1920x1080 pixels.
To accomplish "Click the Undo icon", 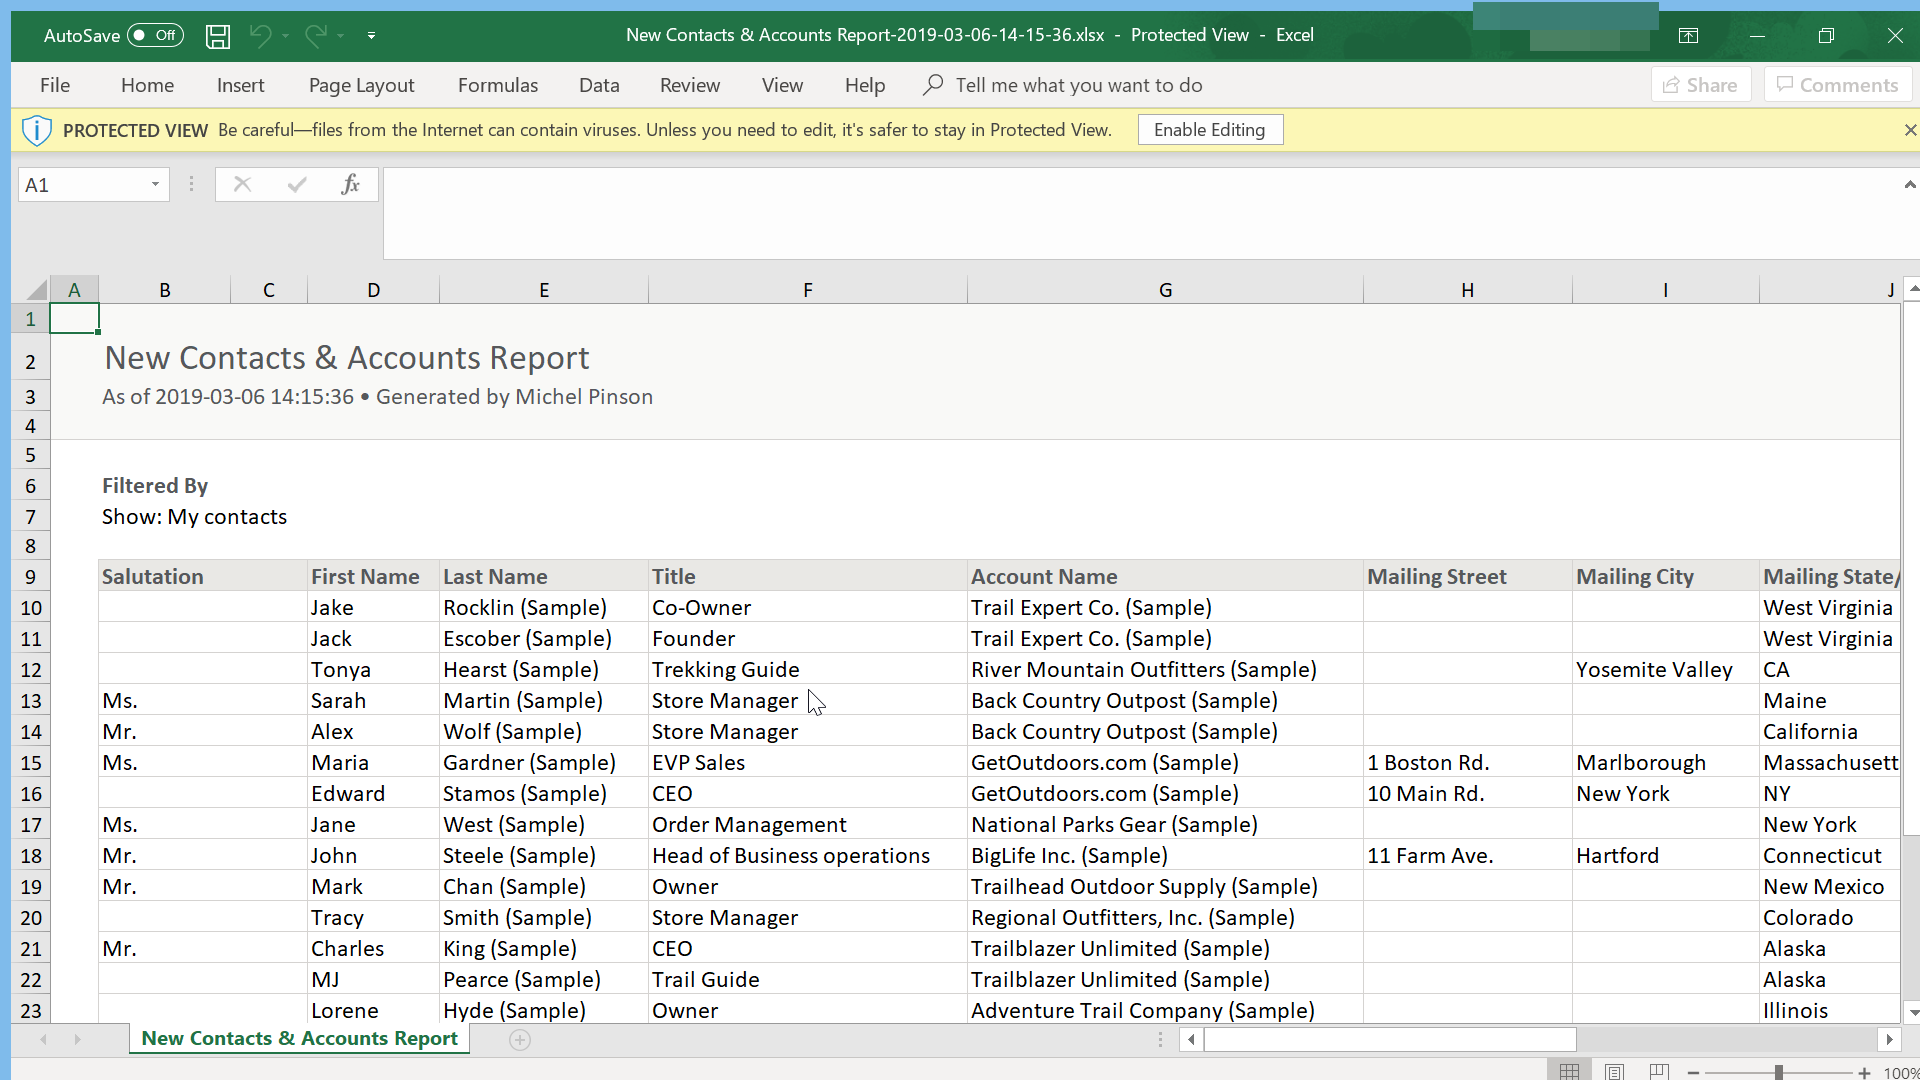I will (261, 35).
